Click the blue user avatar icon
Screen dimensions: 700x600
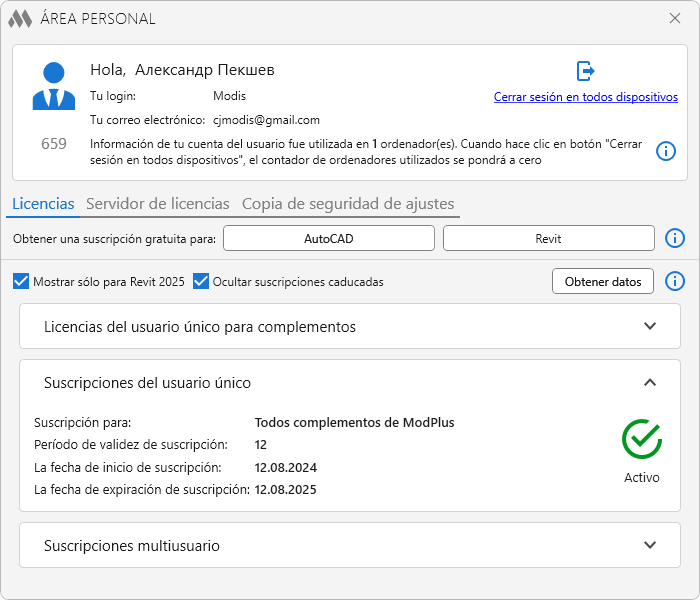coord(54,86)
